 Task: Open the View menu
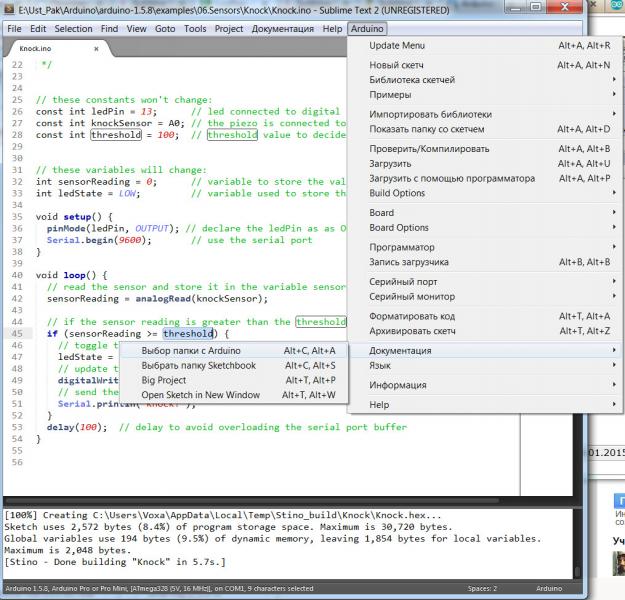[136, 29]
